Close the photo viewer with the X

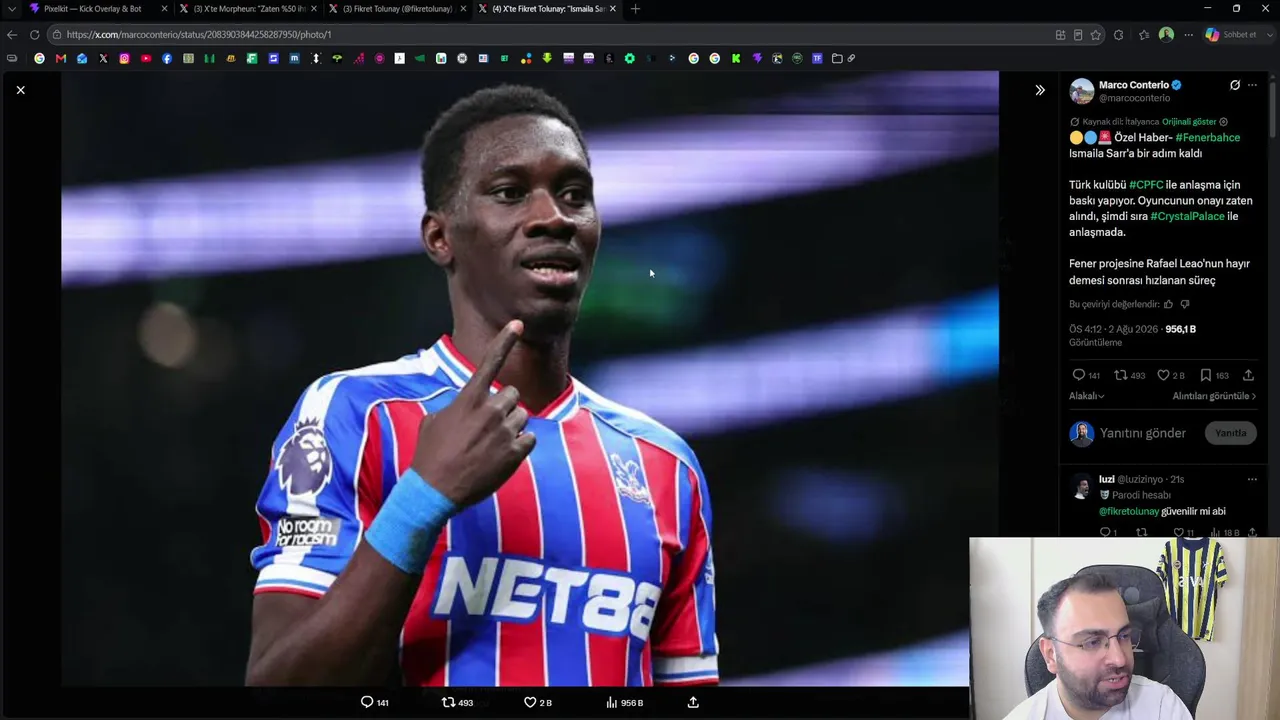(x=20, y=90)
